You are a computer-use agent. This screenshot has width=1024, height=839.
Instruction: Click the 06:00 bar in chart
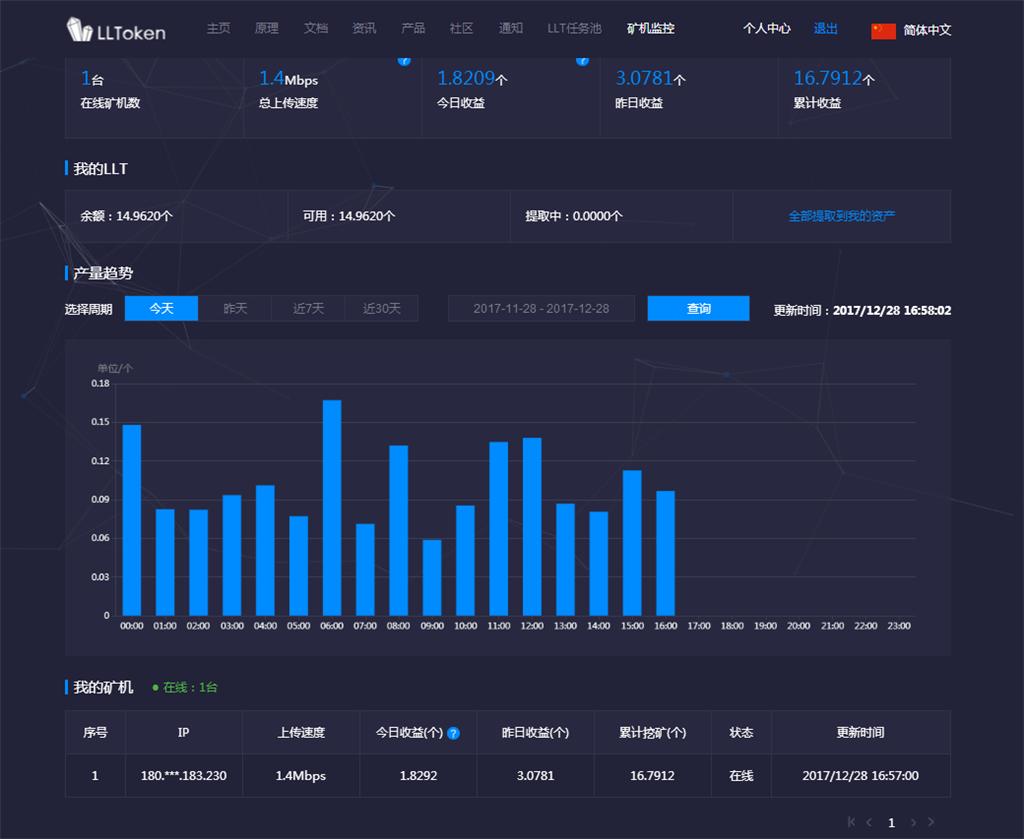(332, 507)
